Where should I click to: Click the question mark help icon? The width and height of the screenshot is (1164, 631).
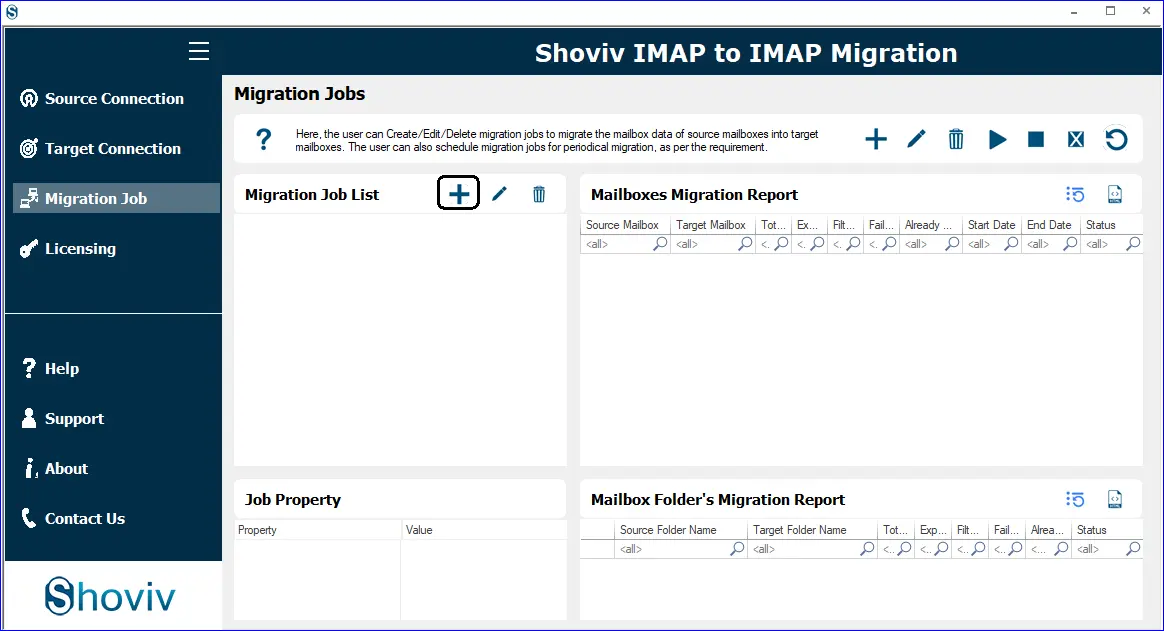(x=264, y=139)
